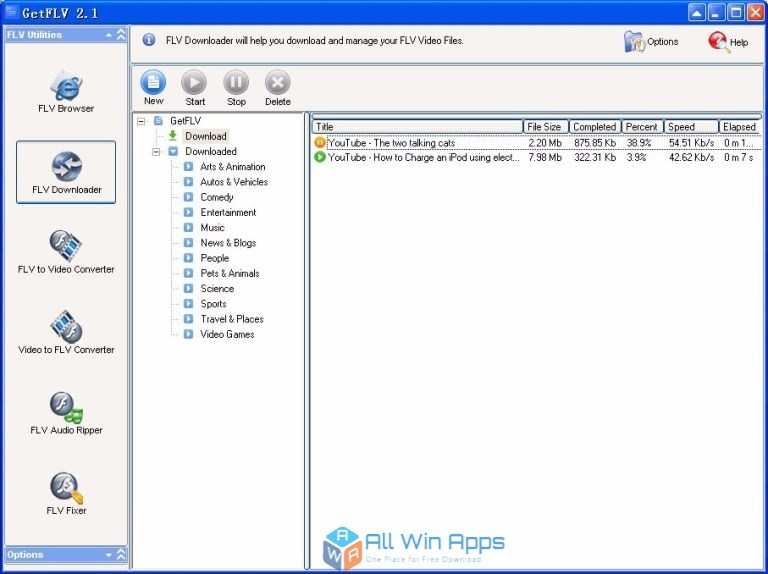
Task: Click the blue info icon
Action: tap(149, 40)
